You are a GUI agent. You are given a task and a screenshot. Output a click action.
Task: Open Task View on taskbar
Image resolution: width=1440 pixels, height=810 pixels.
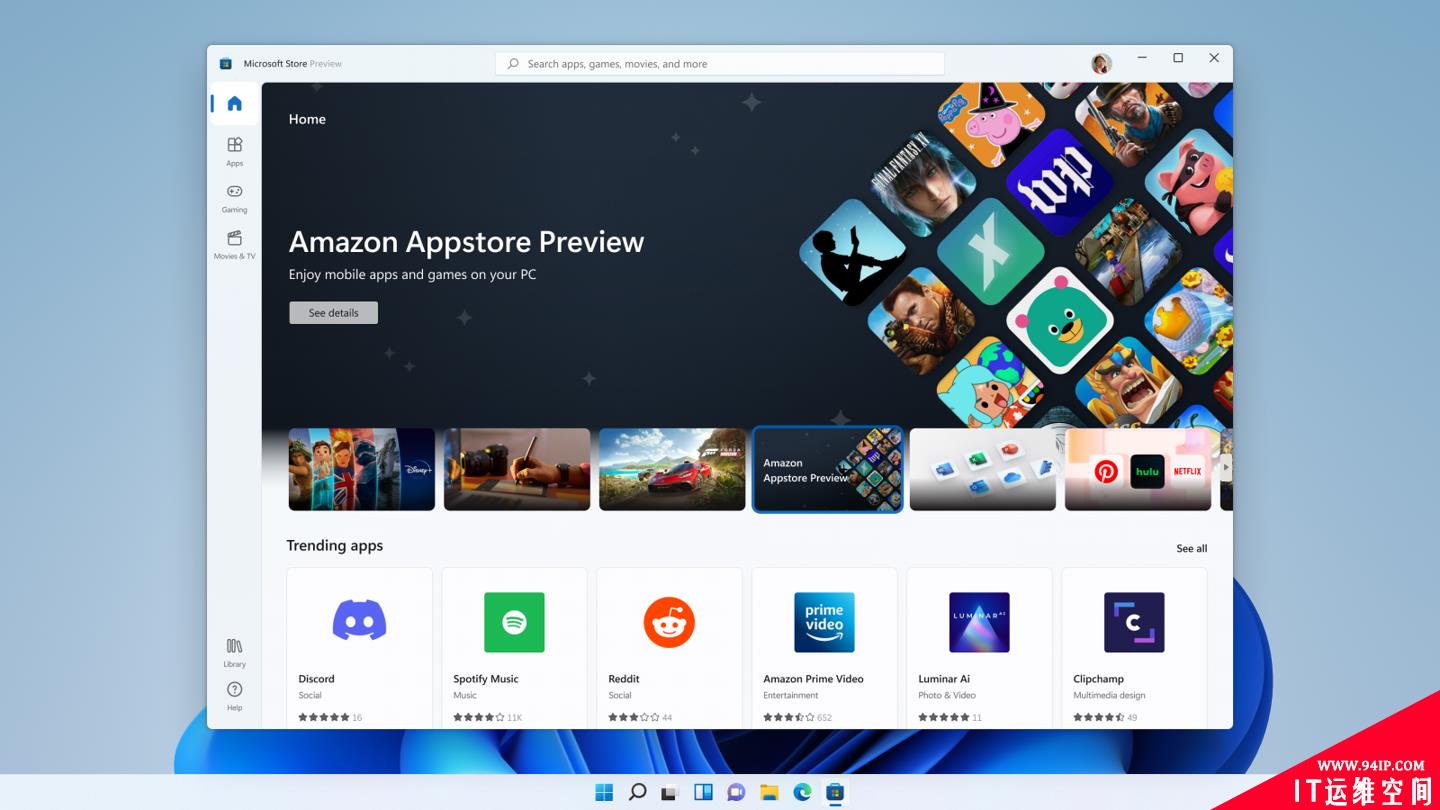[x=670, y=792]
